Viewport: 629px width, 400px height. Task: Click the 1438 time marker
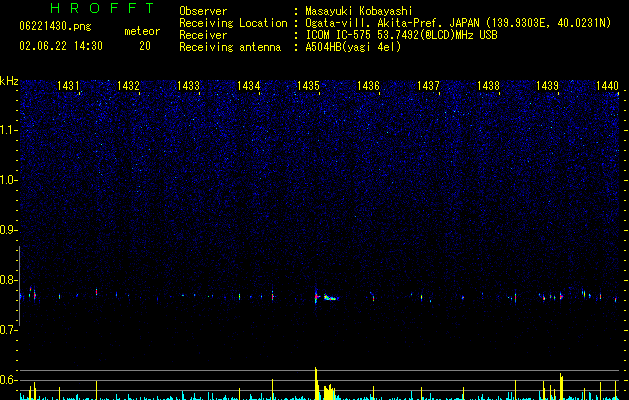488,85
